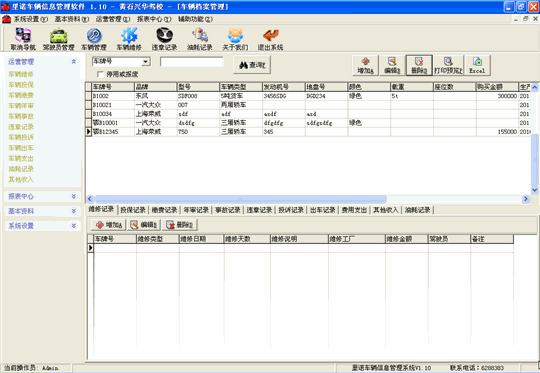Click the 取消导航 toolbar icon

(x=23, y=39)
